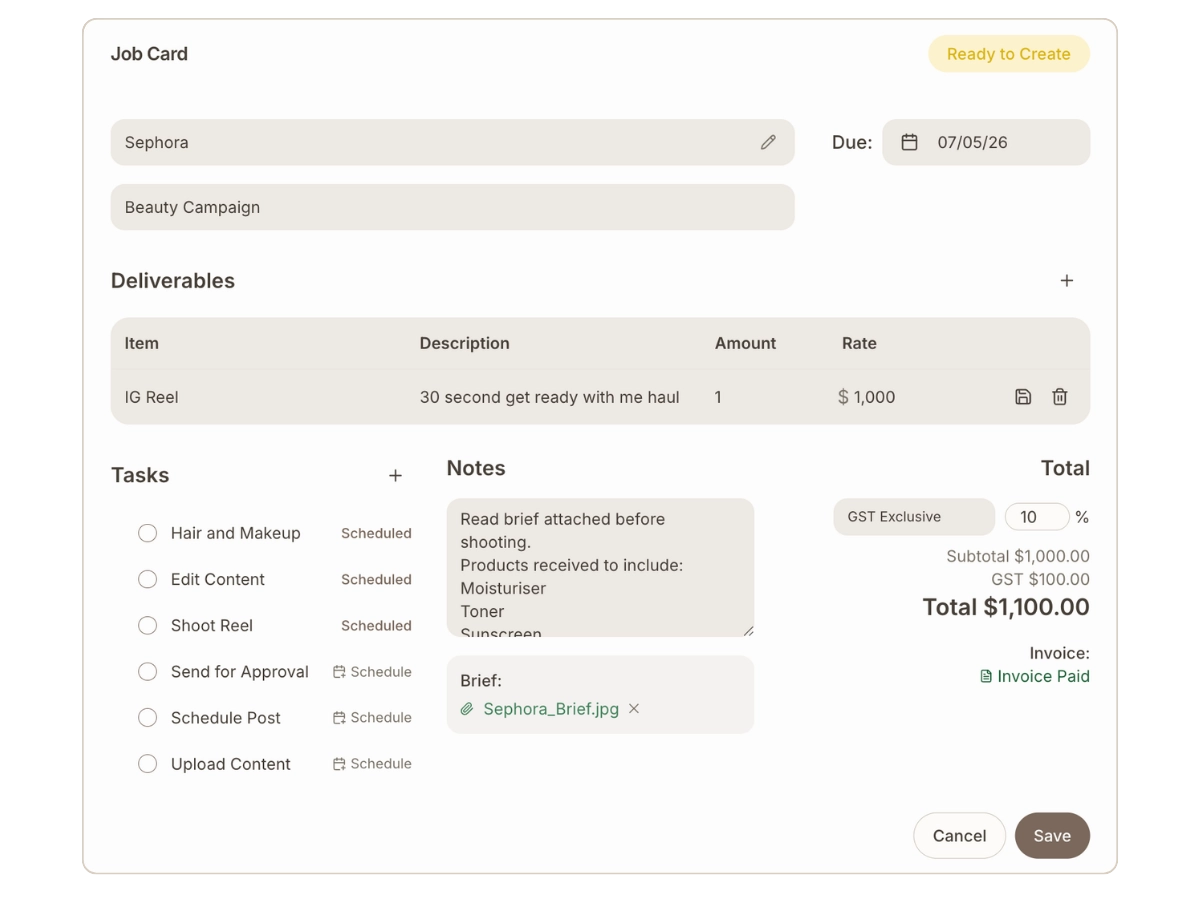Click the Item column header
This screenshot has width=1200, height=900.
pos(141,343)
